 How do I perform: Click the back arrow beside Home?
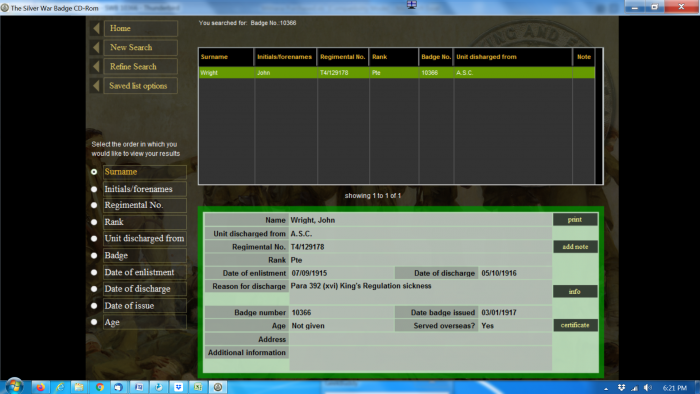point(96,29)
